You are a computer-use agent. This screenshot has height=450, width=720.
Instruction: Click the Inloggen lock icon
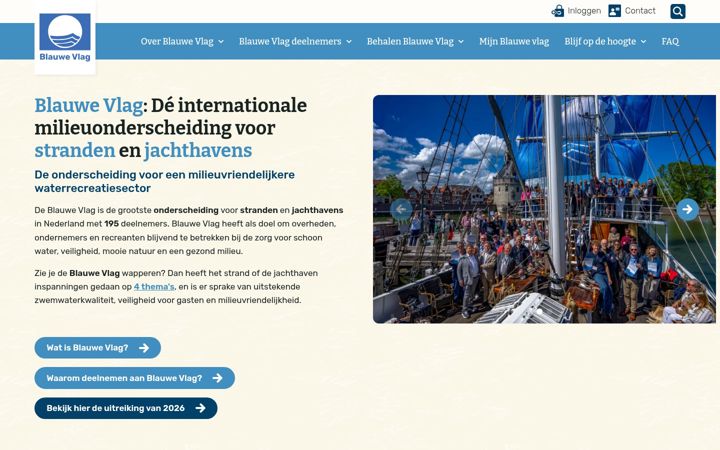557,11
